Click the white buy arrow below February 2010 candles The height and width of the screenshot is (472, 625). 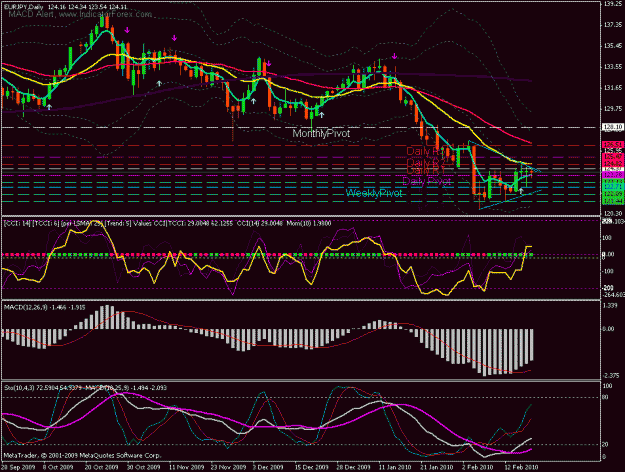coord(521,191)
